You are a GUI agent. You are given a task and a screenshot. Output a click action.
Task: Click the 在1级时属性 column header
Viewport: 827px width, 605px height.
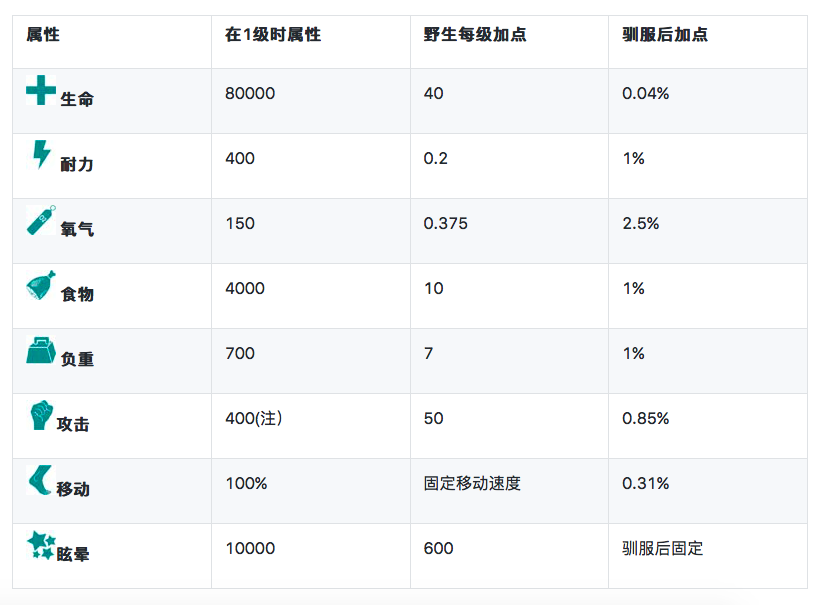[x=273, y=35]
